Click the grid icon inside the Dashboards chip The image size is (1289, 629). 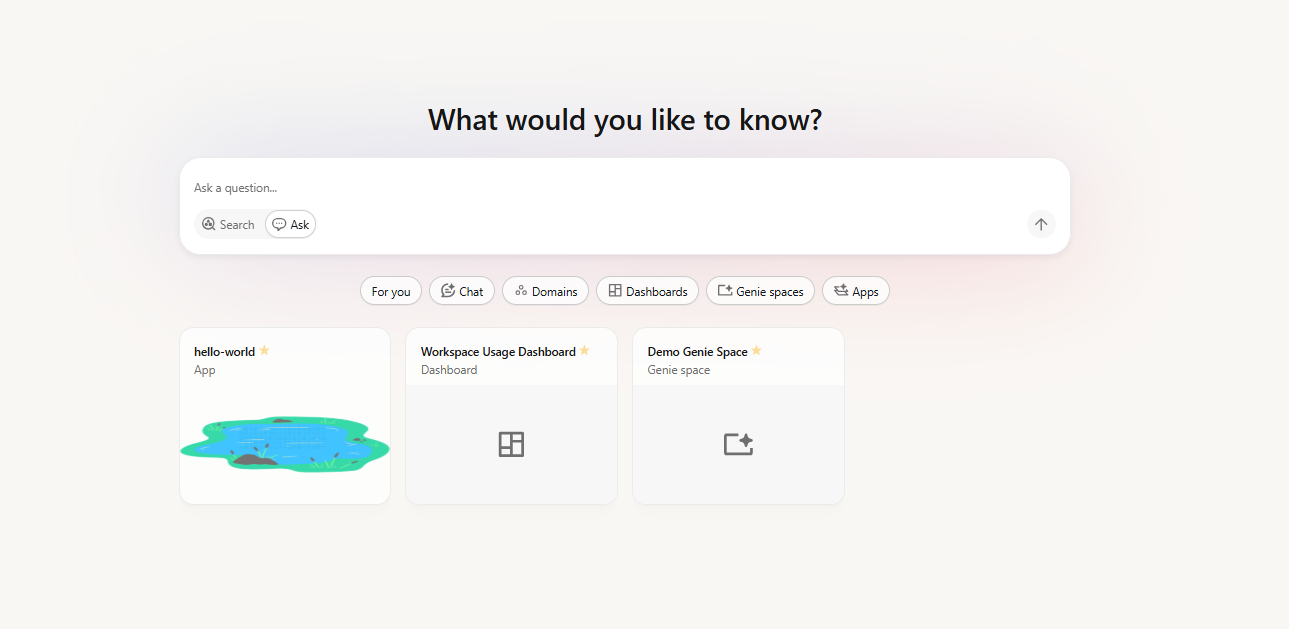tap(613, 290)
